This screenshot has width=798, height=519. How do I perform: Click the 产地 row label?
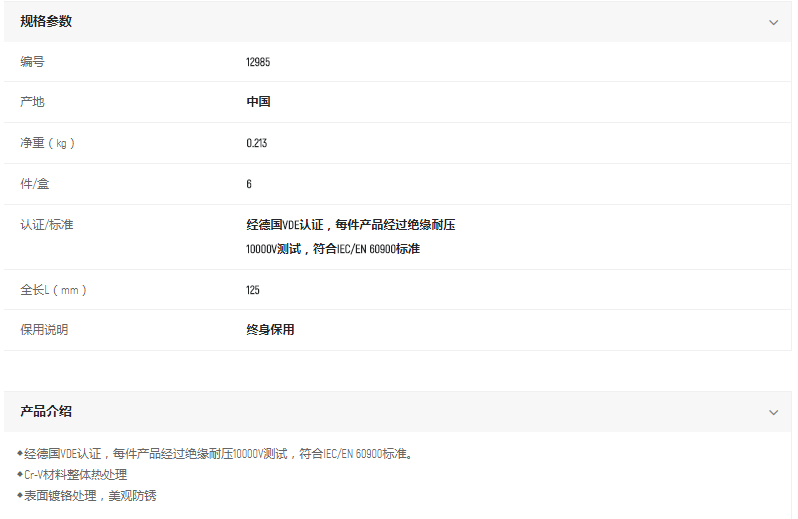tap(32, 102)
